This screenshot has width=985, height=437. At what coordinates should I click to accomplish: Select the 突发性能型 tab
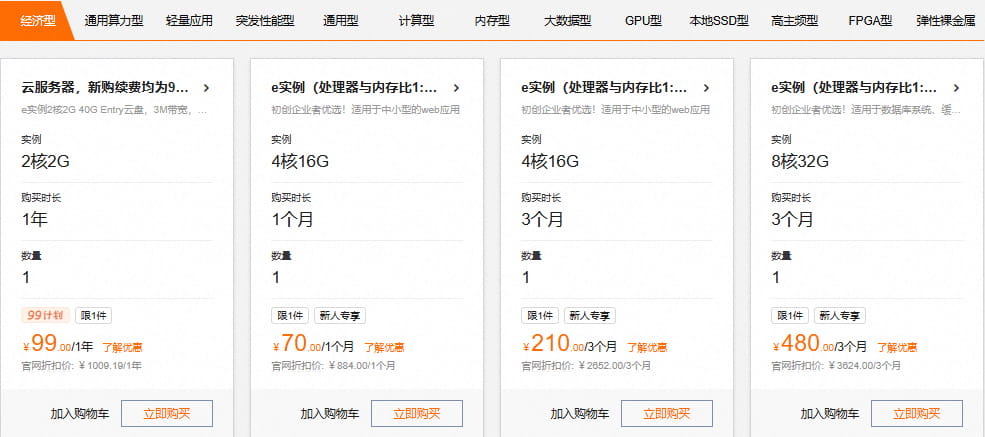(x=265, y=20)
